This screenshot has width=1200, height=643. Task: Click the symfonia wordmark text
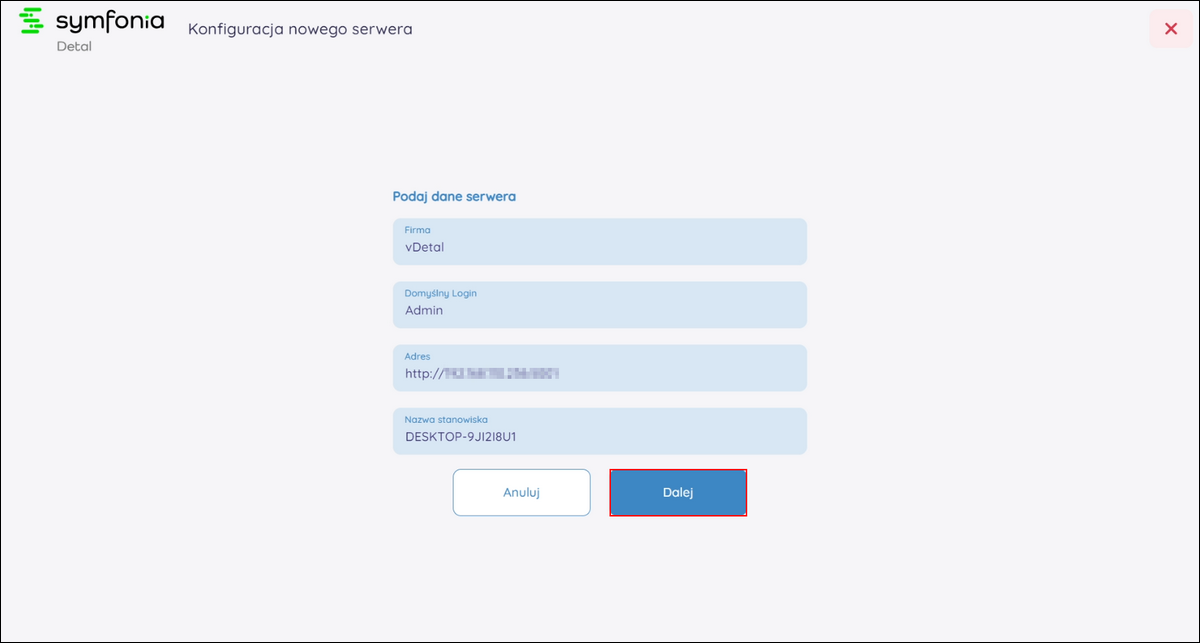point(110,20)
